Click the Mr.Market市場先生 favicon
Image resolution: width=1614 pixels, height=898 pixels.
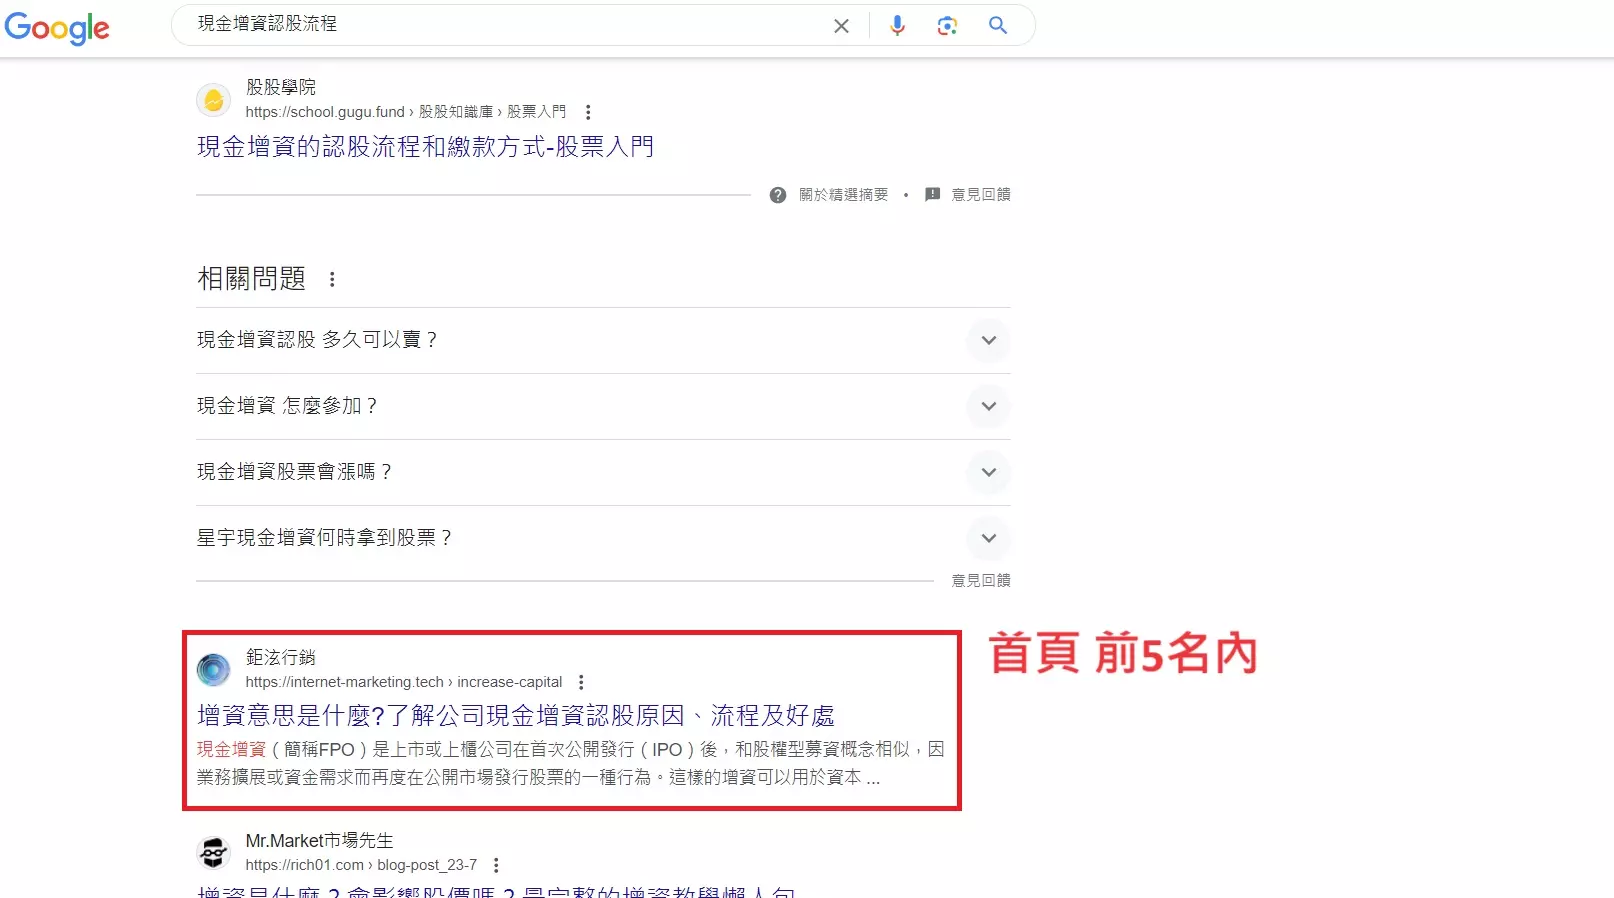[213, 853]
